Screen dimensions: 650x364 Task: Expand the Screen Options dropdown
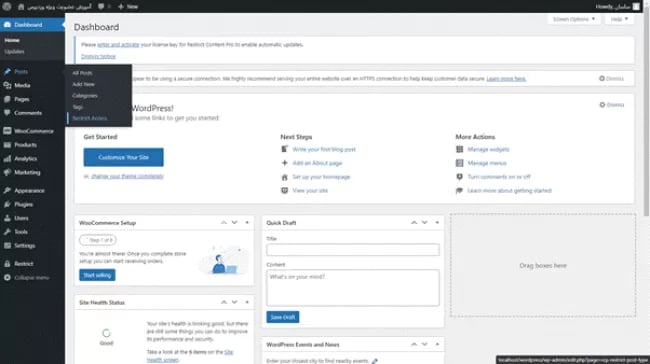click(574, 19)
